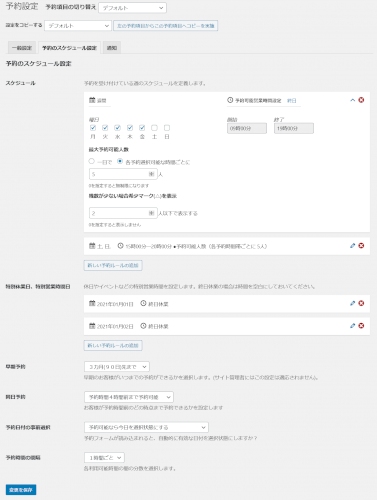Check the 日 (Sunday) checkbox

pyautogui.click(x=167, y=128)
